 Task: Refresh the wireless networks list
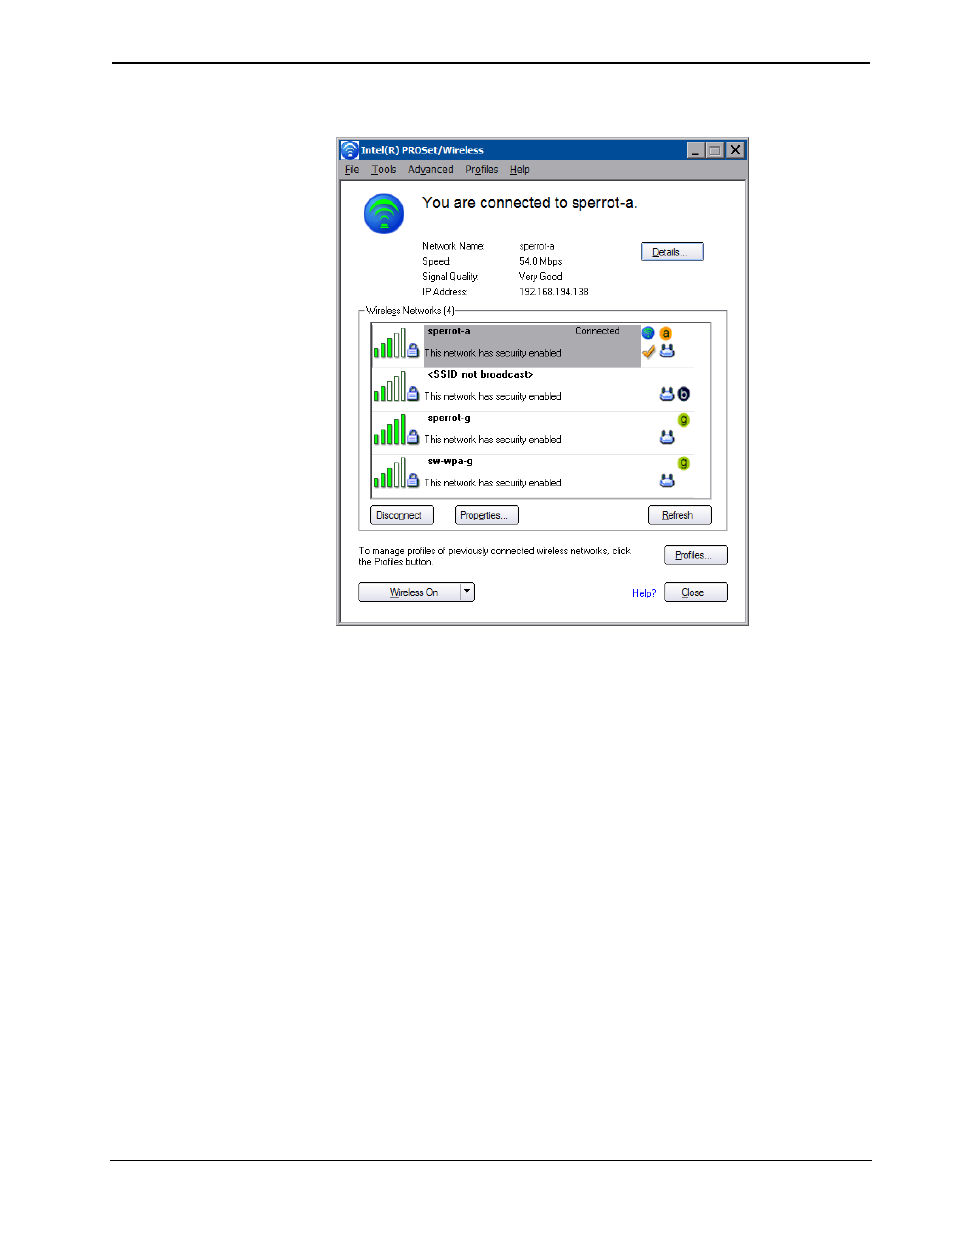coord(680,515)
